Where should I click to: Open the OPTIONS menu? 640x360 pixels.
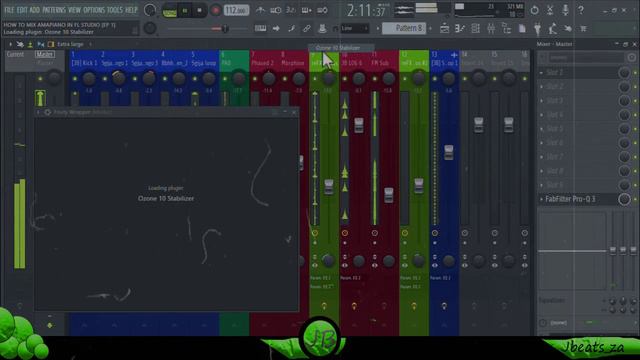94,10
